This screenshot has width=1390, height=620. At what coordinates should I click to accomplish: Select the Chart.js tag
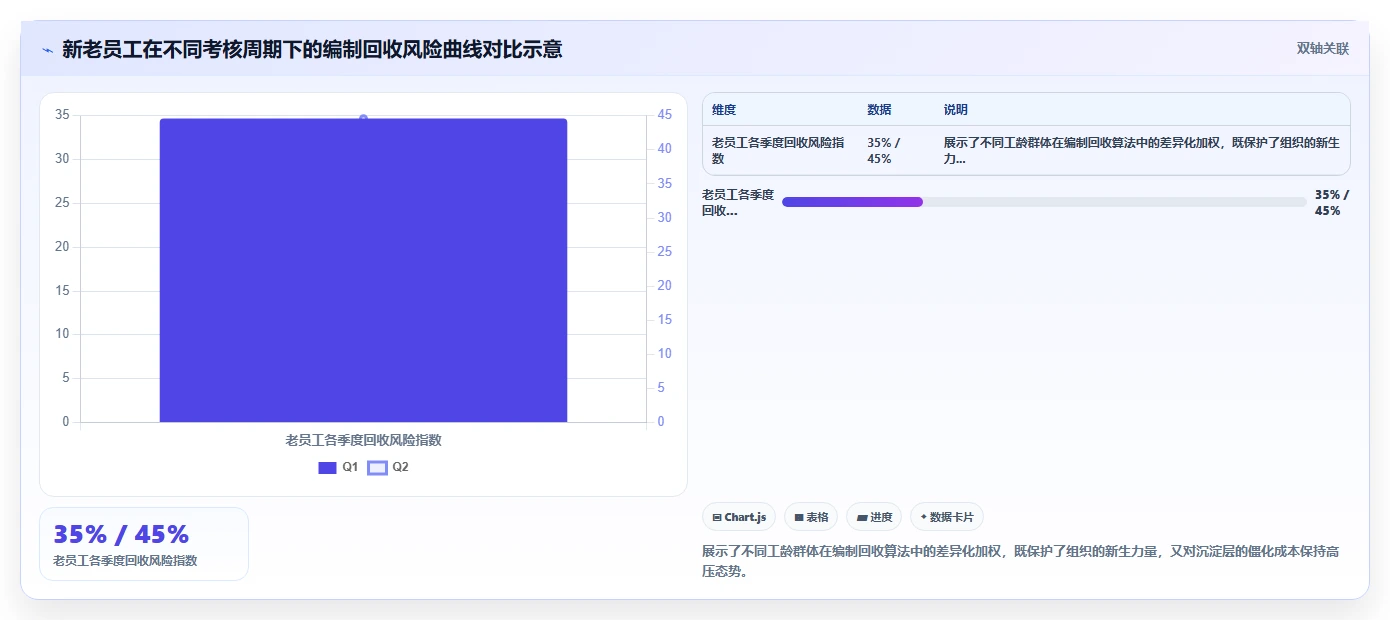738,517
